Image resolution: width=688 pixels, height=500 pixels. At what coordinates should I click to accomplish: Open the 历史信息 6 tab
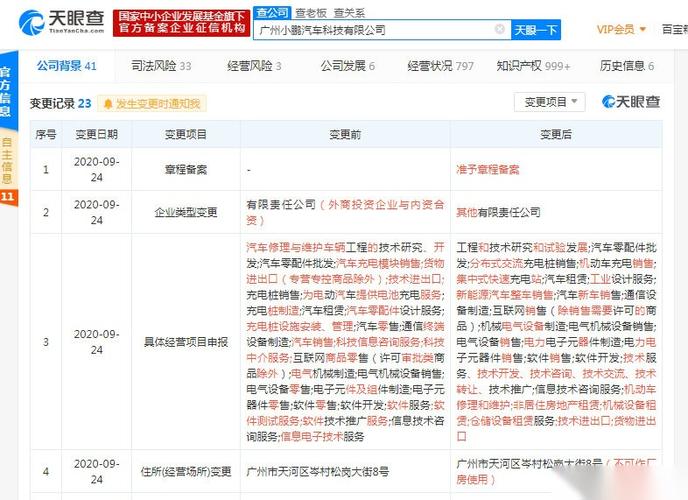tap(627, 66)
